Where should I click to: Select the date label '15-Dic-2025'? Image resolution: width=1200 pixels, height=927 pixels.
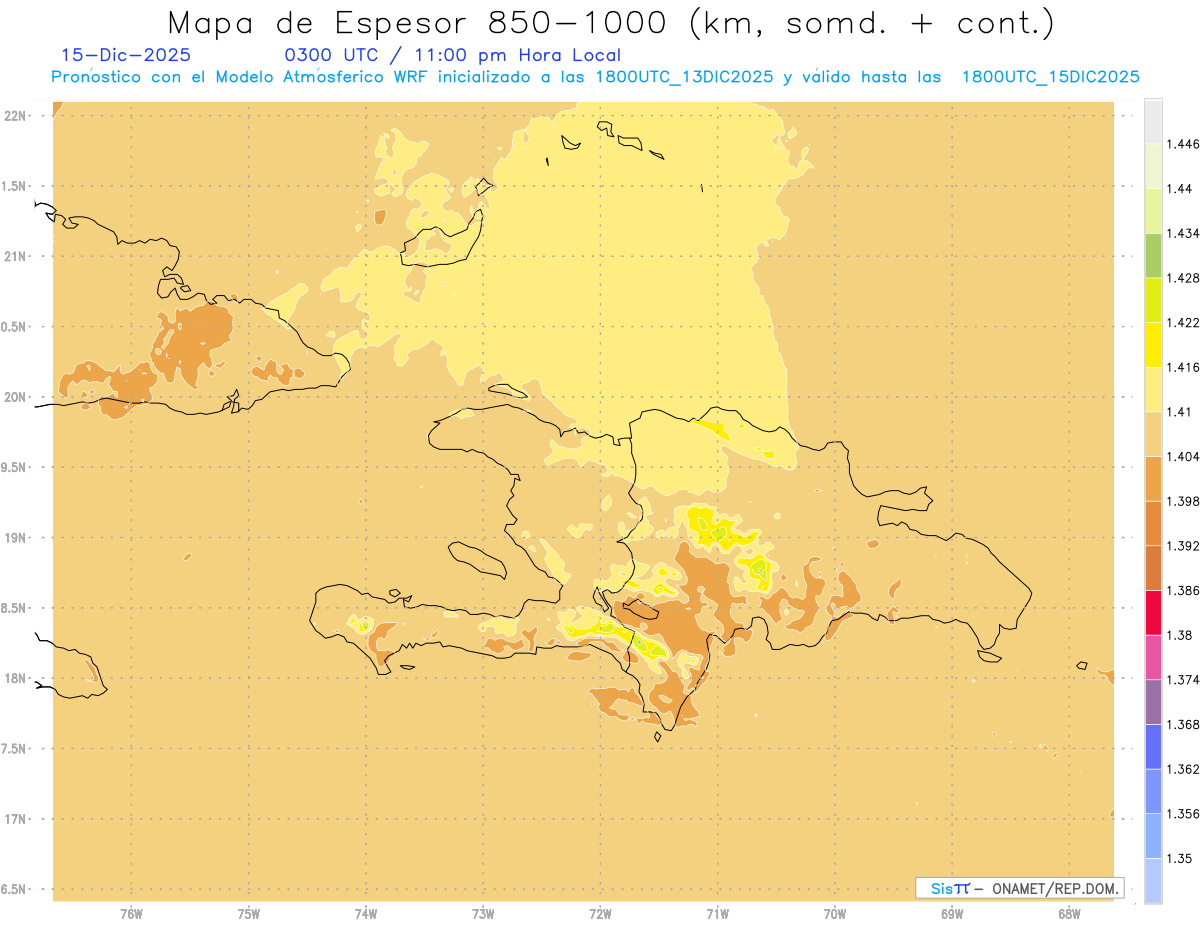(126, 55)
